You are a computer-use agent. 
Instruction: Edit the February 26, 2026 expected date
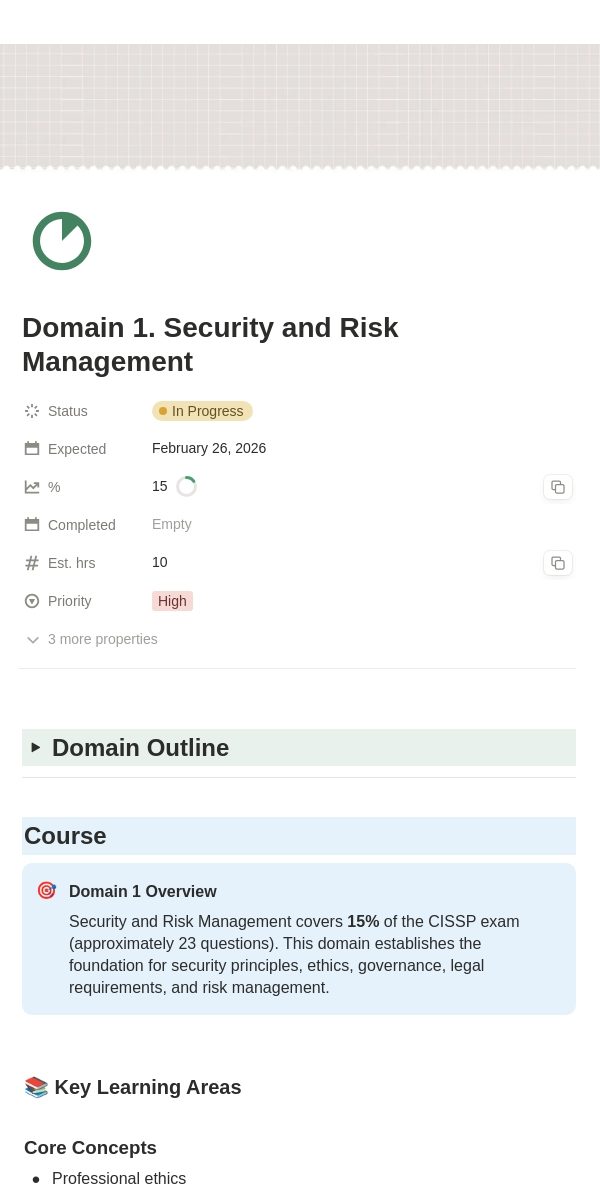pos(209,448)
